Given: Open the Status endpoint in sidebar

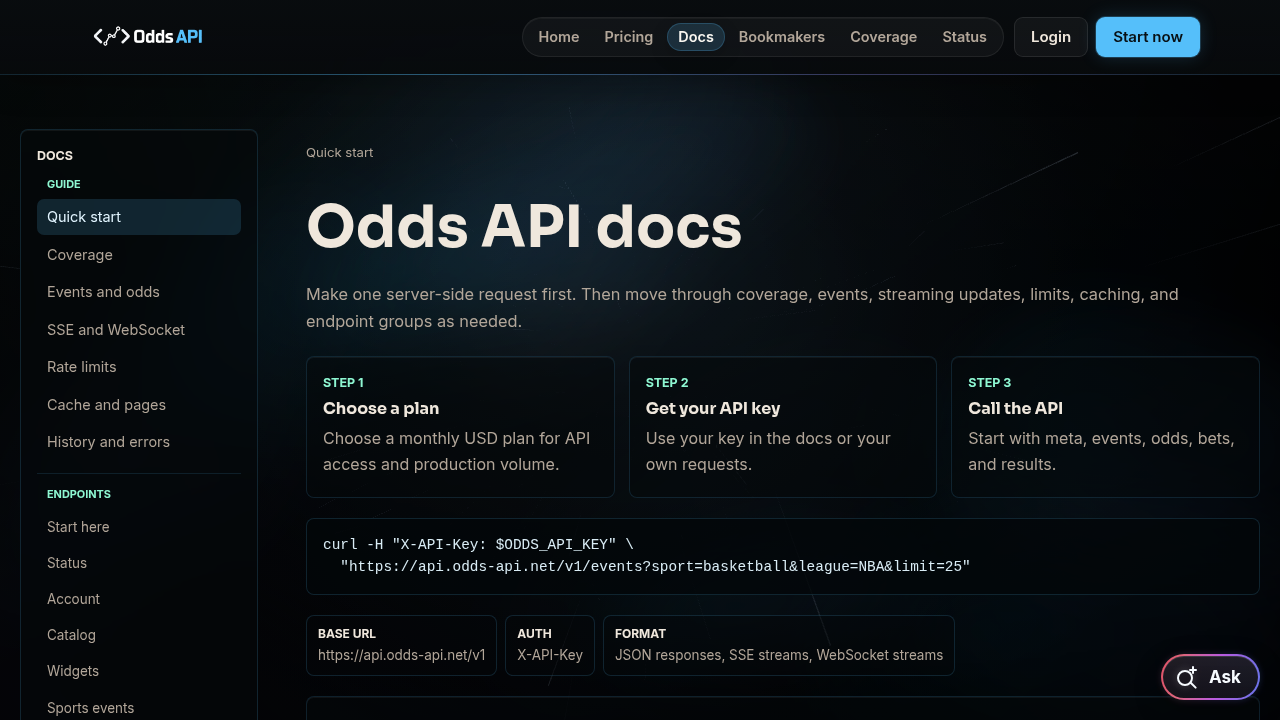Looking at the screenshot, I should 139,563.
